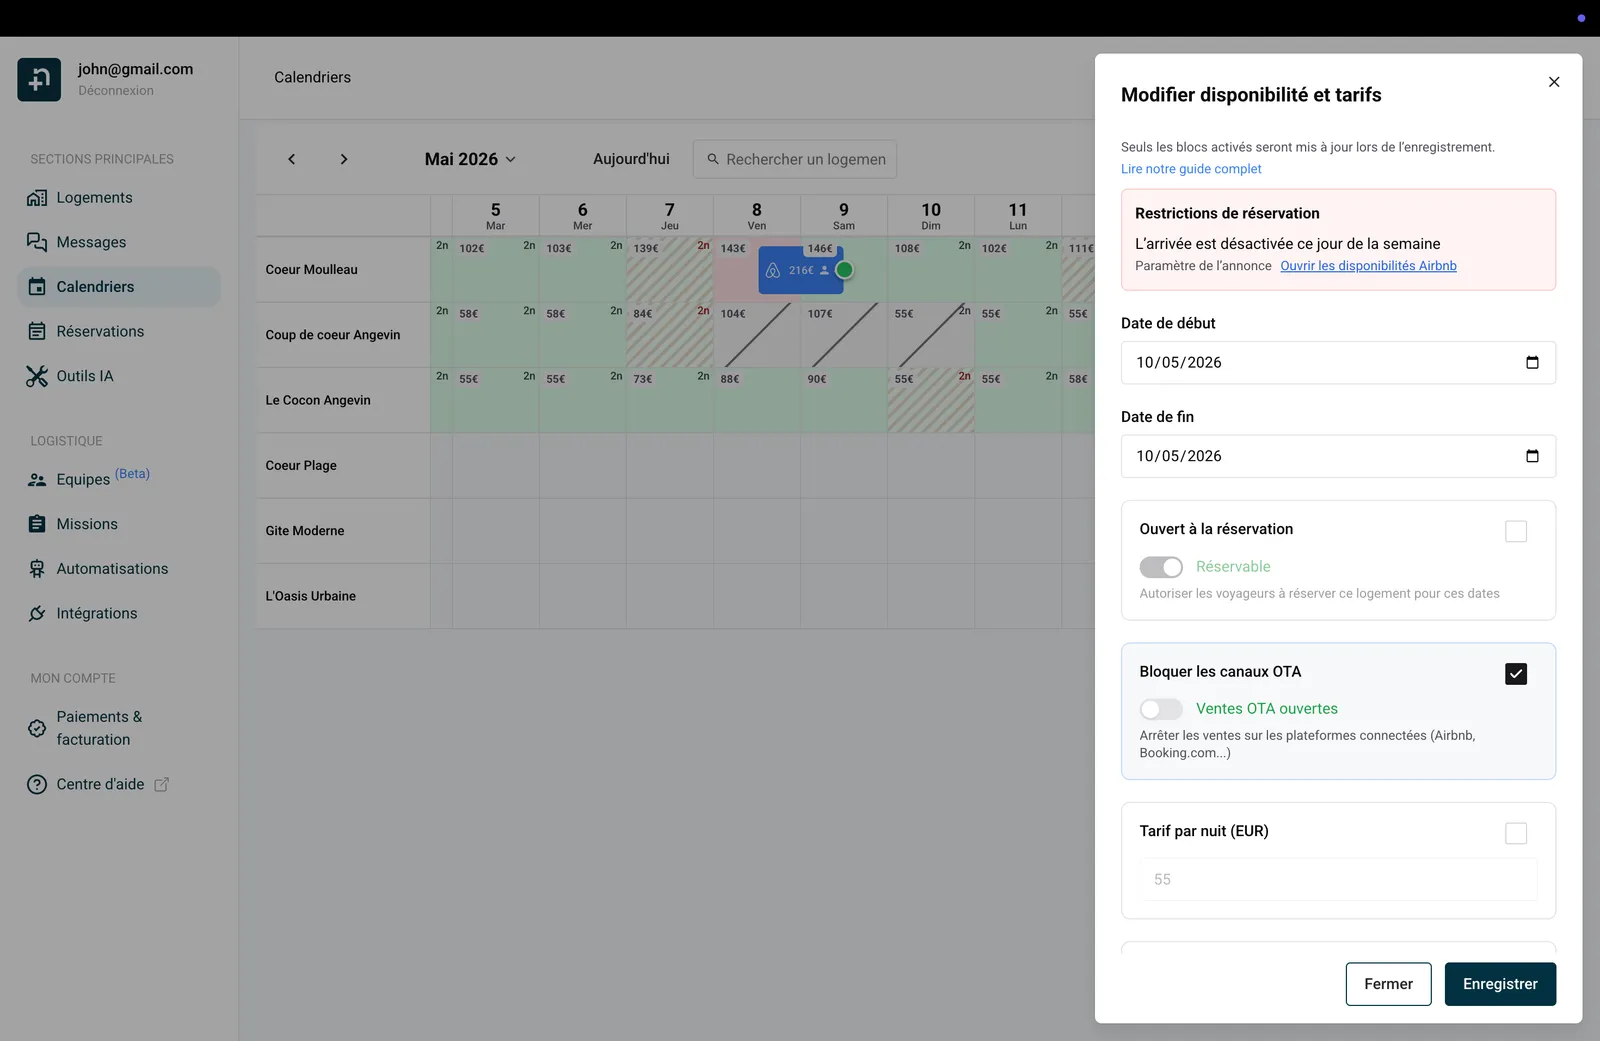Click the Outils IA tools icon
The image size is (1600, 1041).
pos(37,376)
